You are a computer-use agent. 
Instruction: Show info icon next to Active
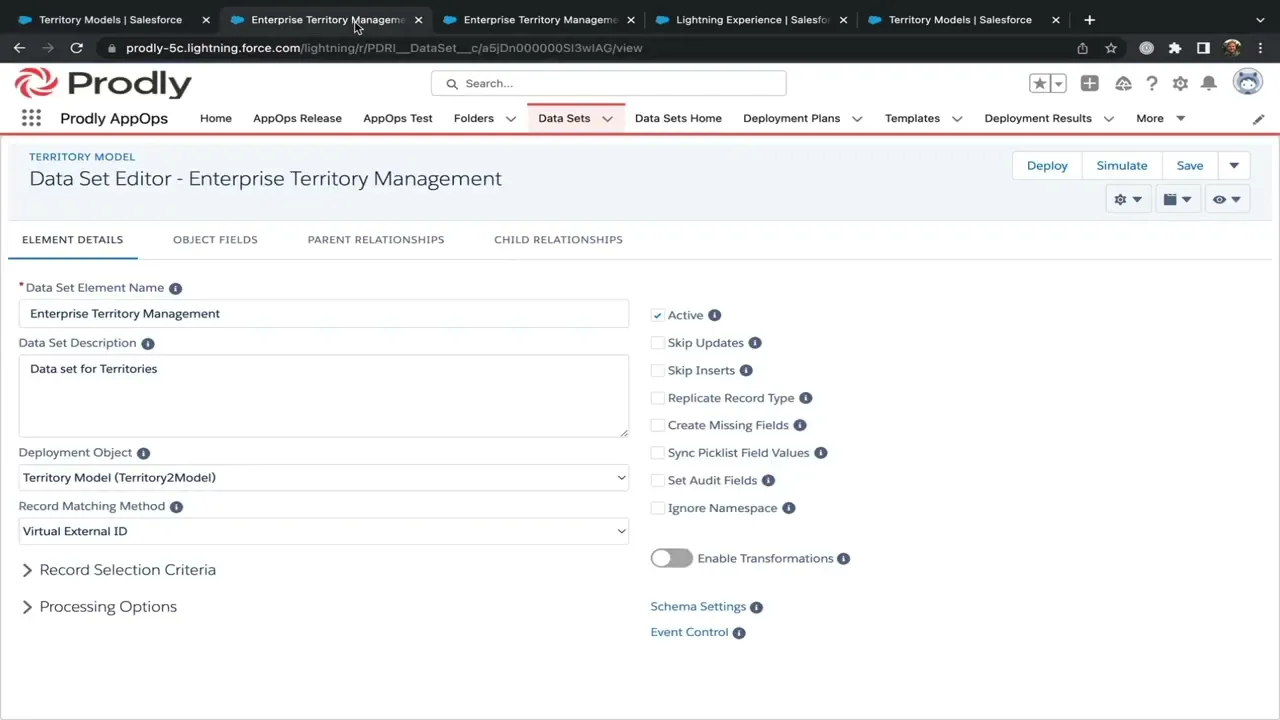pyautogui.click(x=715, y=315)
